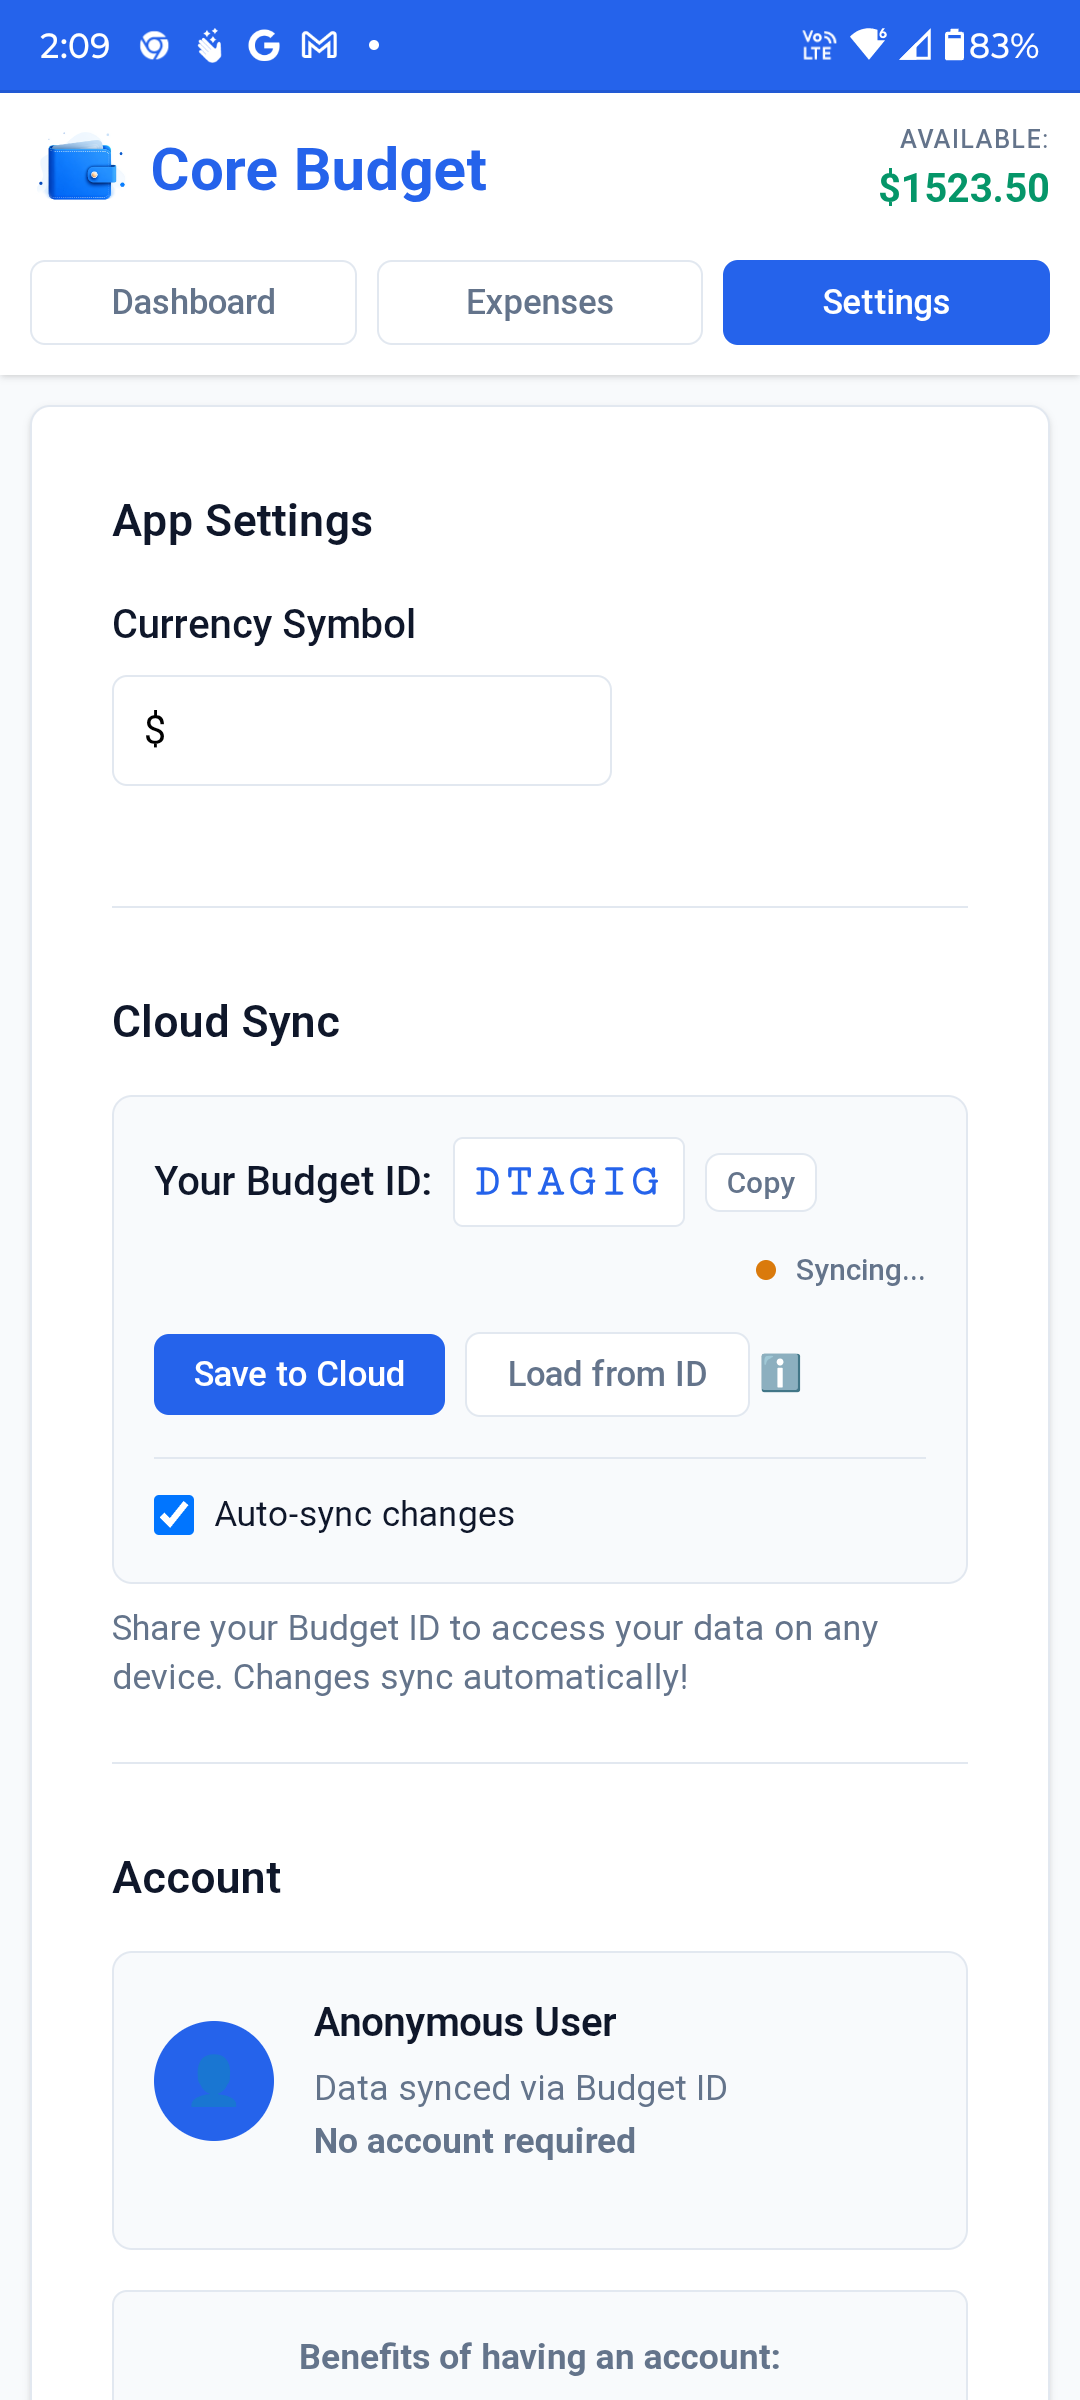Viewport: 1080px width, 2400px height.
Task: Toggle the Auto-sync changes checkbox
Action: pos(174,1514)
